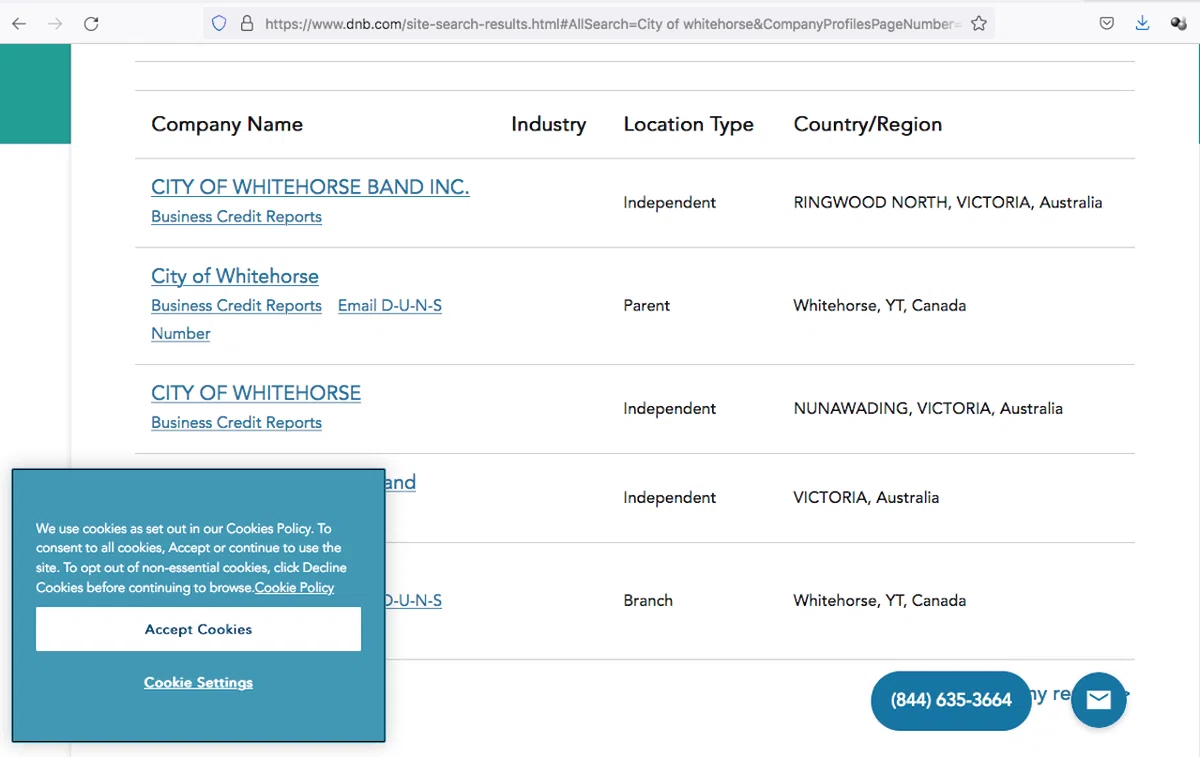The width and height of the screenshot is (1200, 757).
Task: Click the Industry column header
Action: (548, 124)
